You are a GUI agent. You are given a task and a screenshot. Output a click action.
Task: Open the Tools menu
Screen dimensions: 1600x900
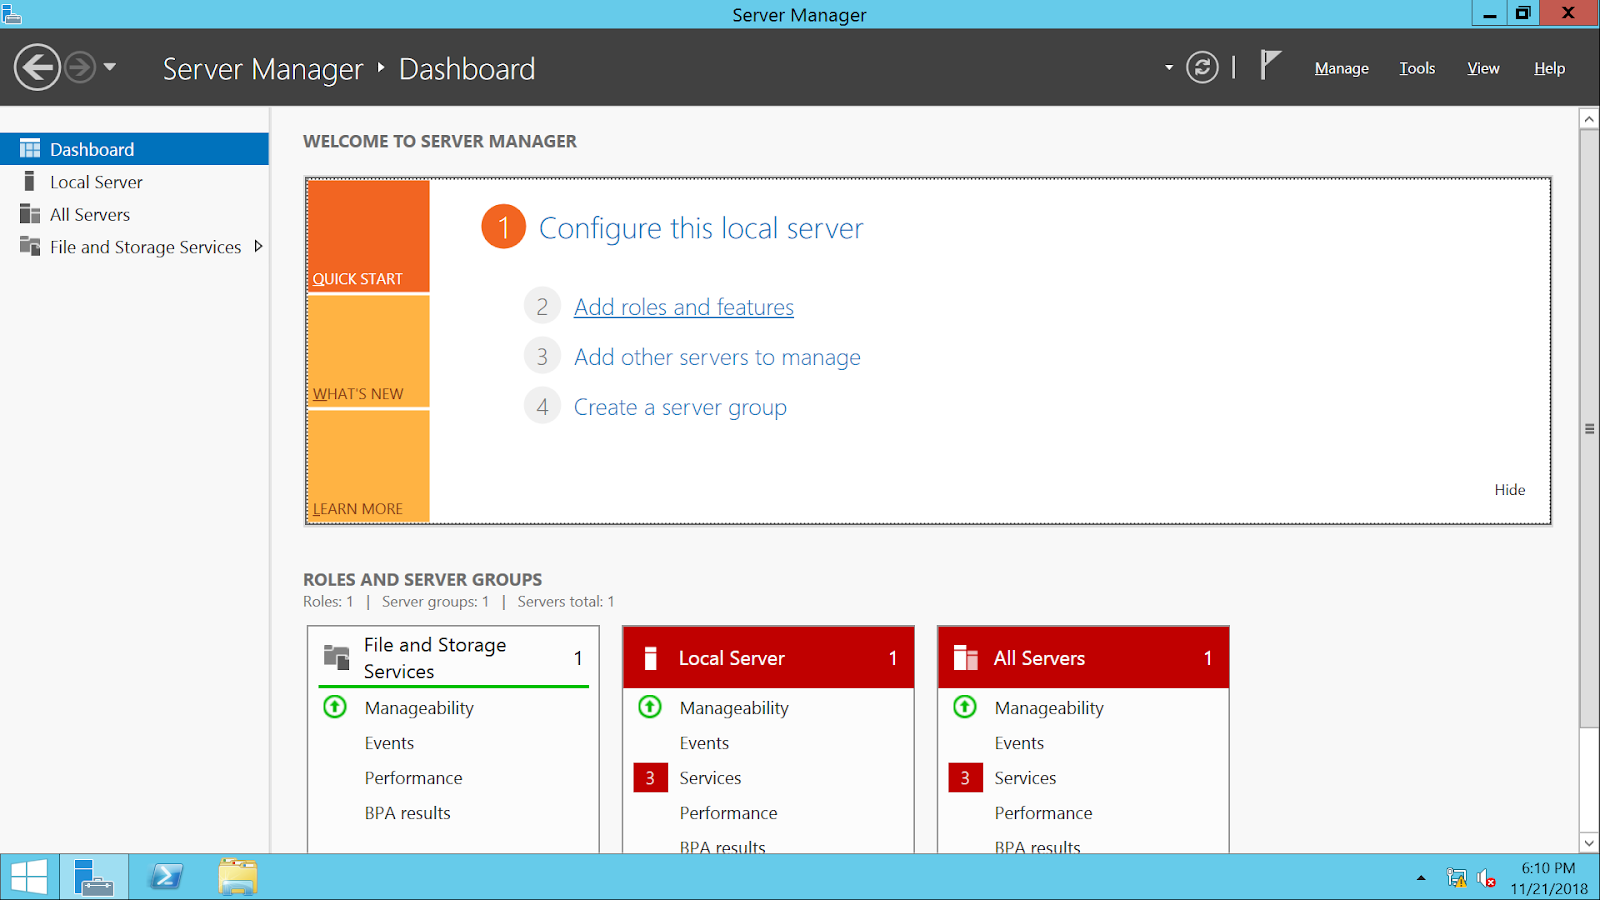(1417, 68)
